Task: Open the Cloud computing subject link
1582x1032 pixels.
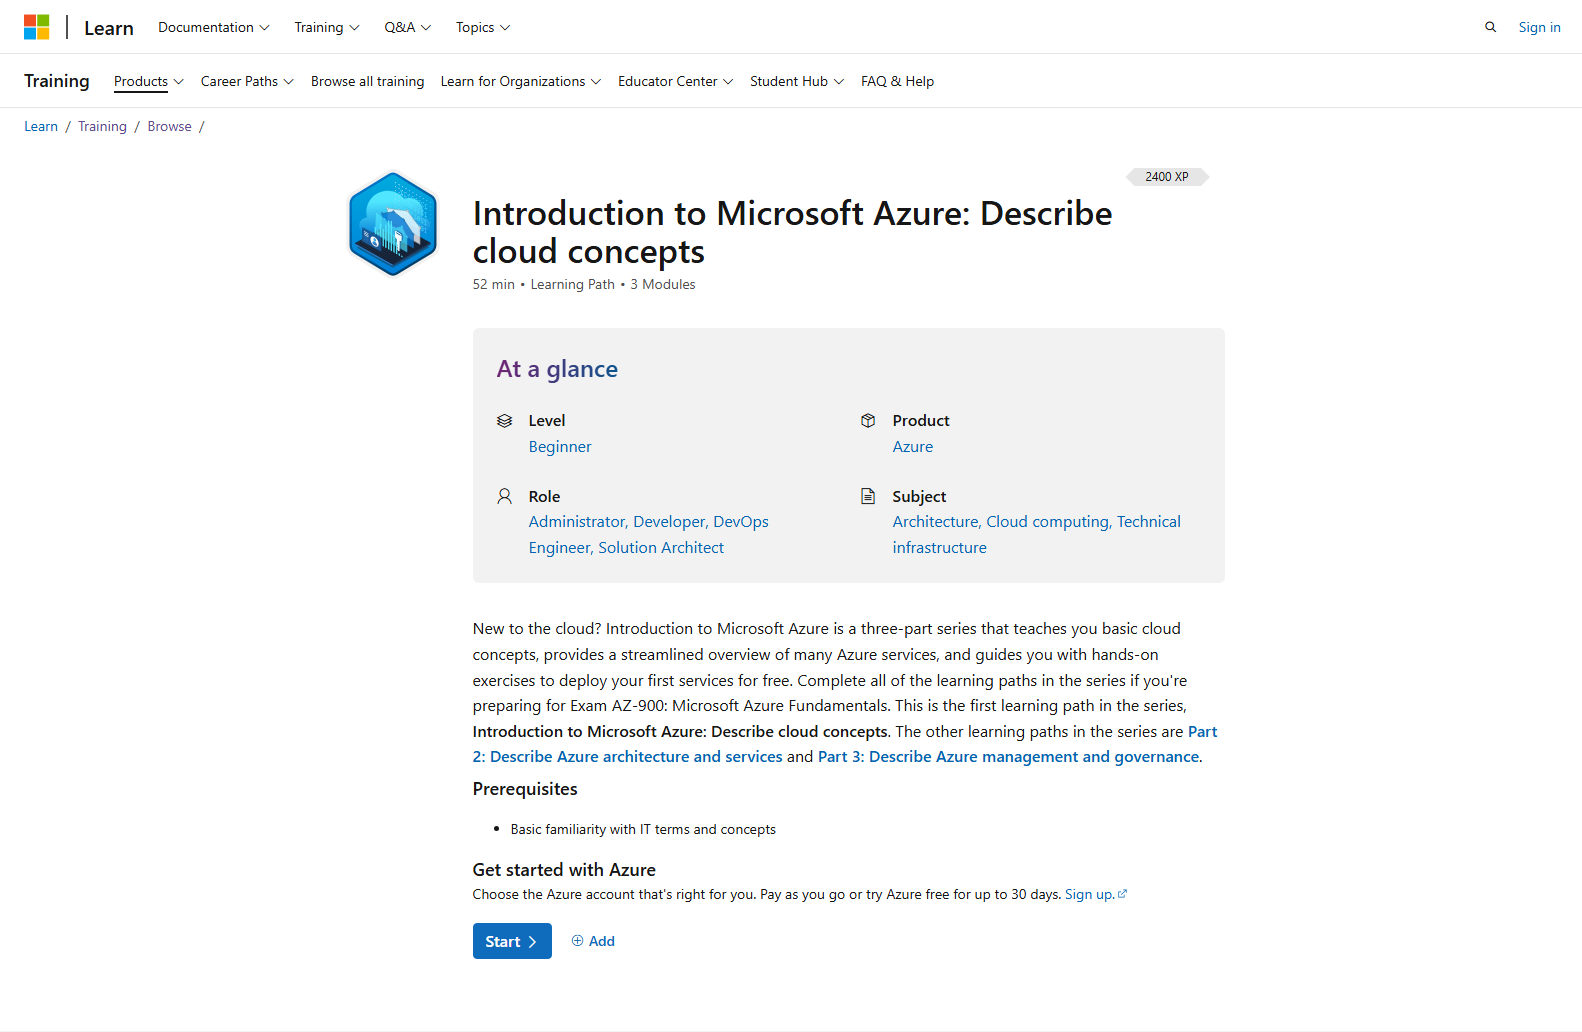Action: pyautogui.click(x=1048, y=522)
